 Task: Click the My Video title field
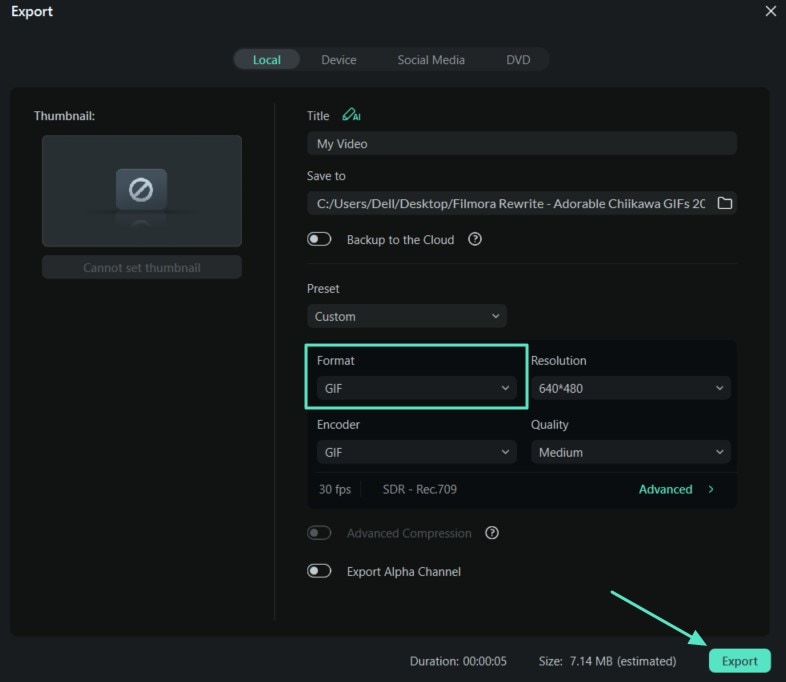521,143
